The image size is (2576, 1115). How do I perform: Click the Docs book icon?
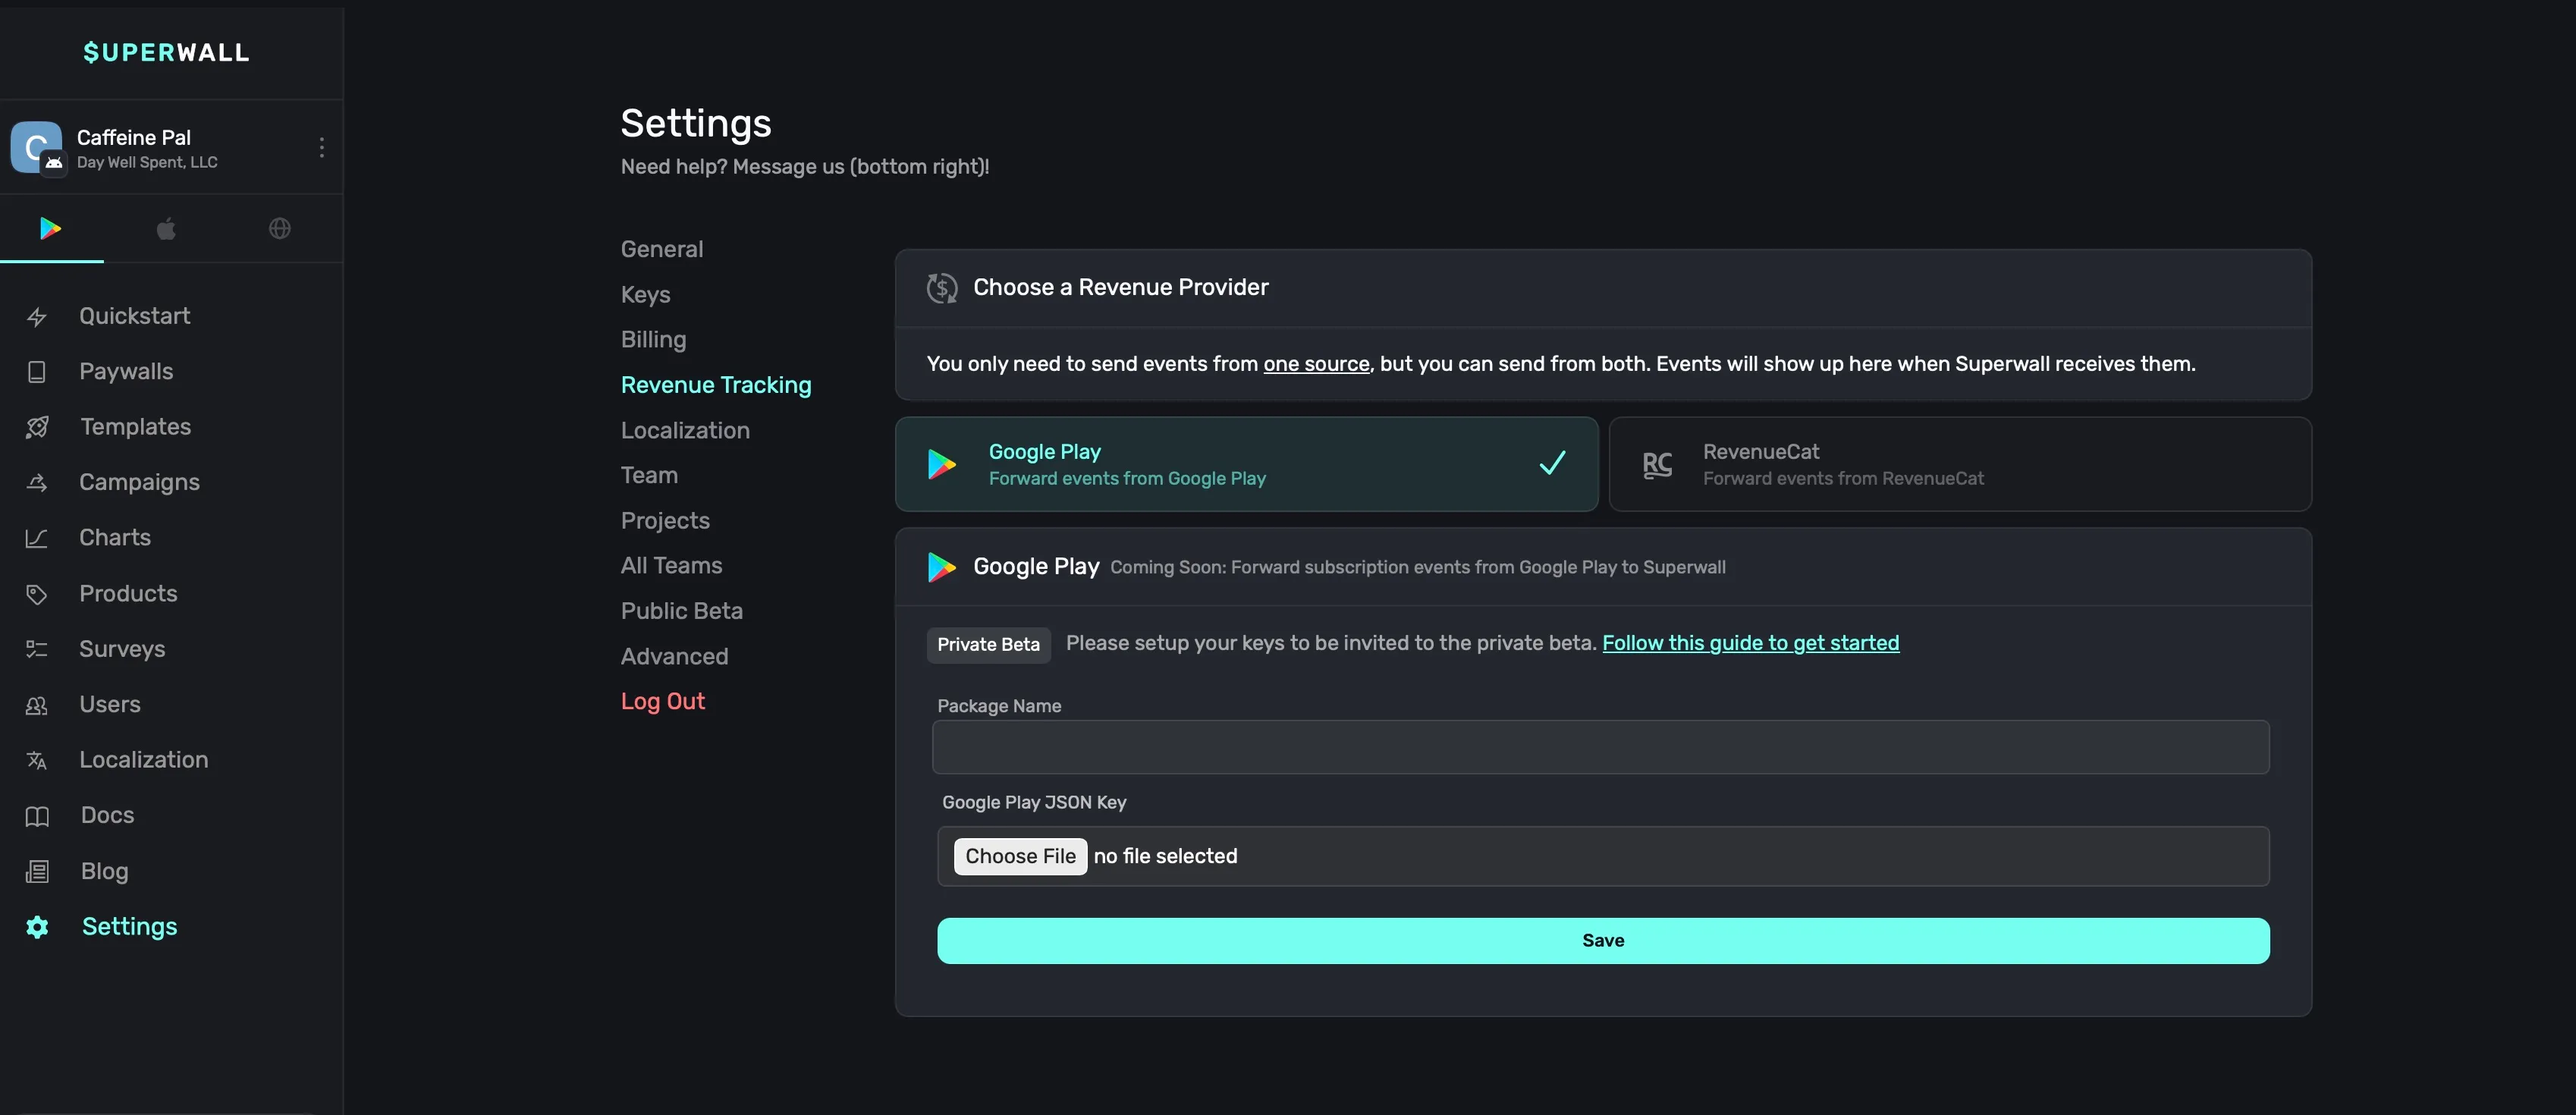37,816
